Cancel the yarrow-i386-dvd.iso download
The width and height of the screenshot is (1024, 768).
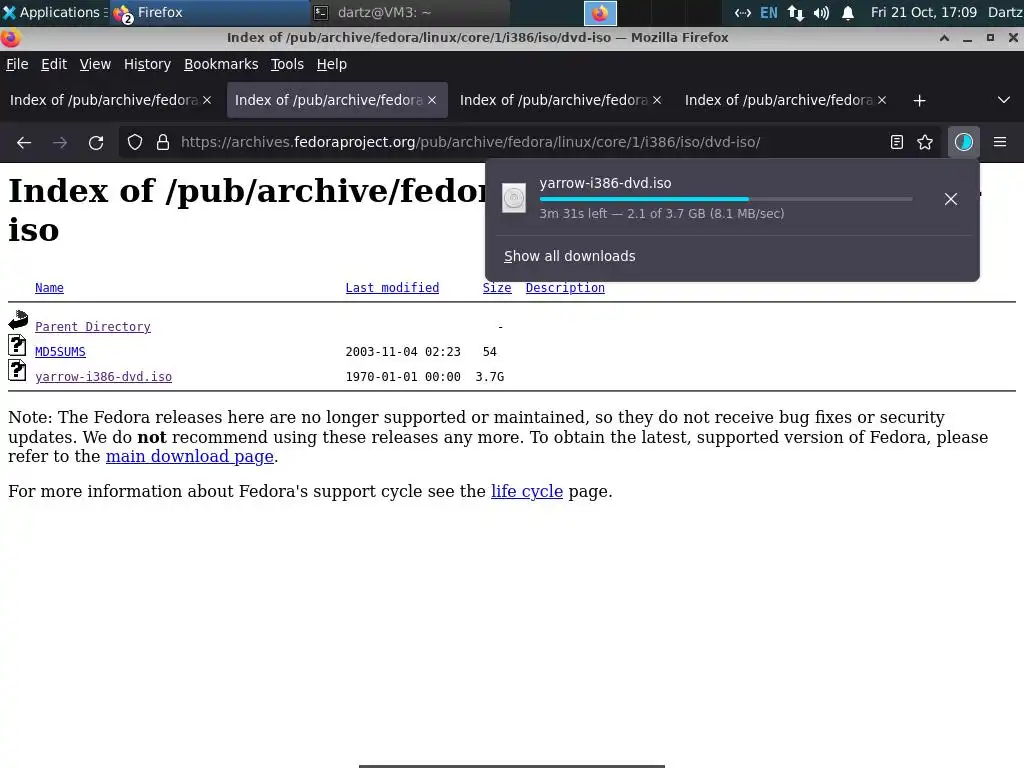tap(951, 199)
